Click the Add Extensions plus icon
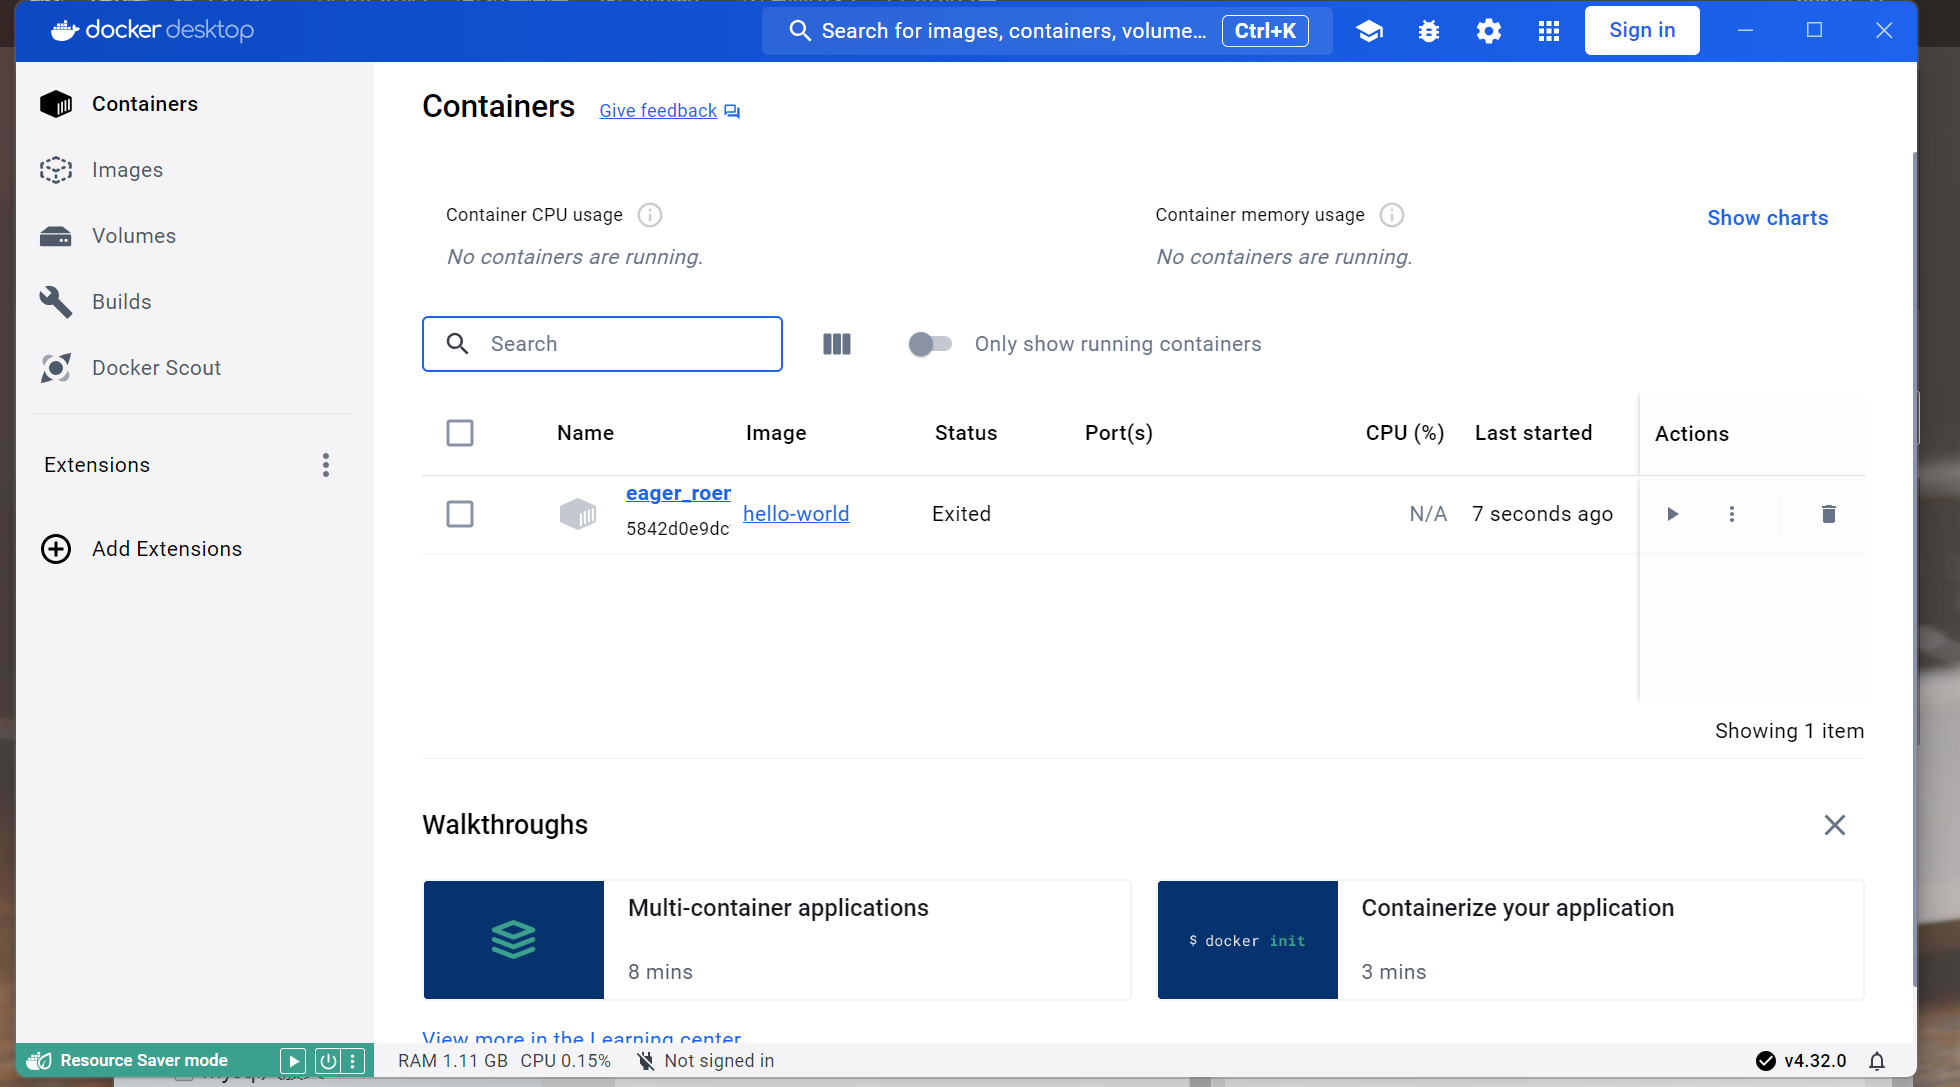This screenshot has height=1087, width=1960. (56, 549)
